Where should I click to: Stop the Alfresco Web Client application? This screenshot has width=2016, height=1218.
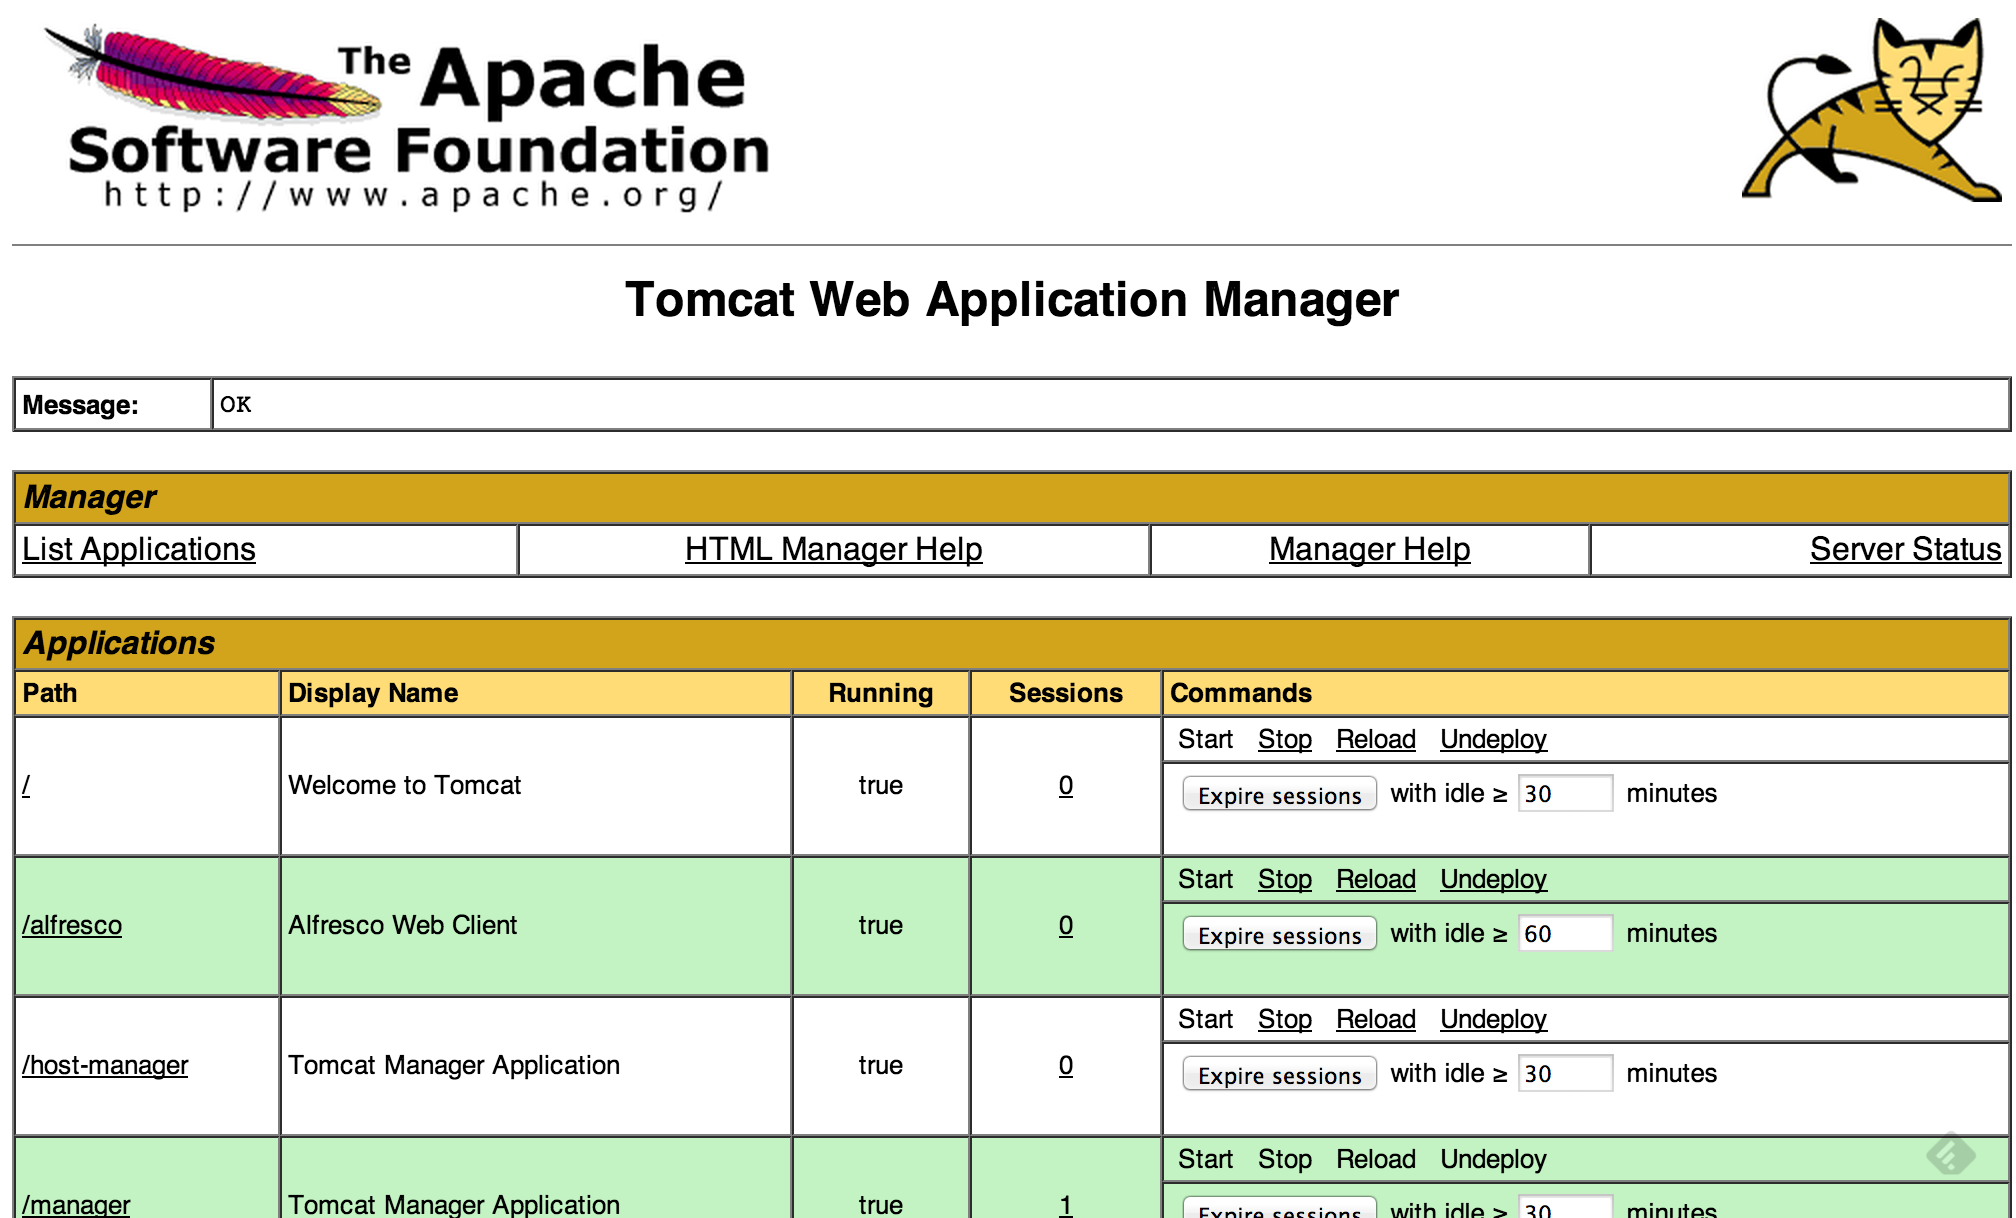pos(1285,879)
